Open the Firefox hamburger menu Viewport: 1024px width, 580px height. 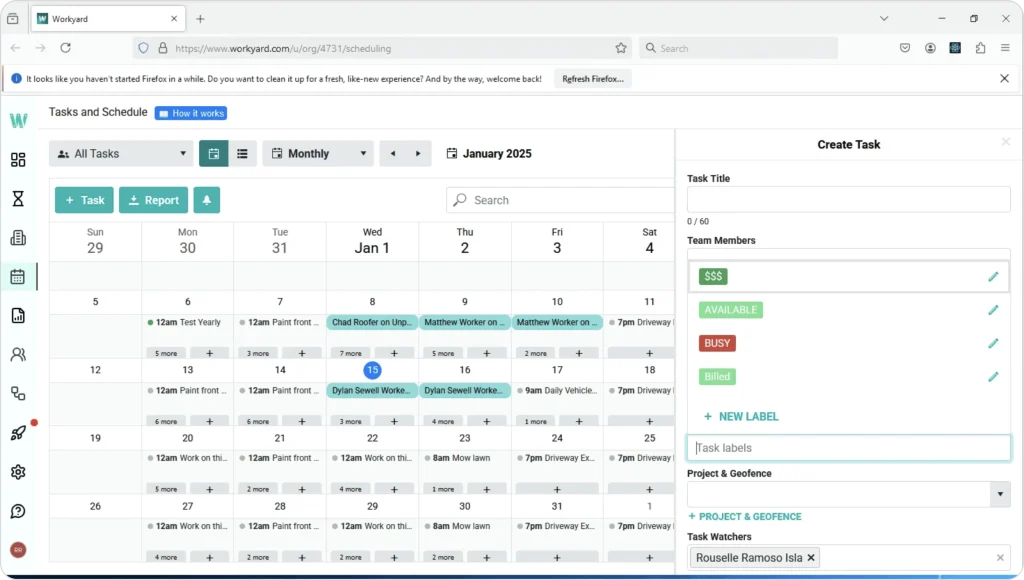[1005, 47]
